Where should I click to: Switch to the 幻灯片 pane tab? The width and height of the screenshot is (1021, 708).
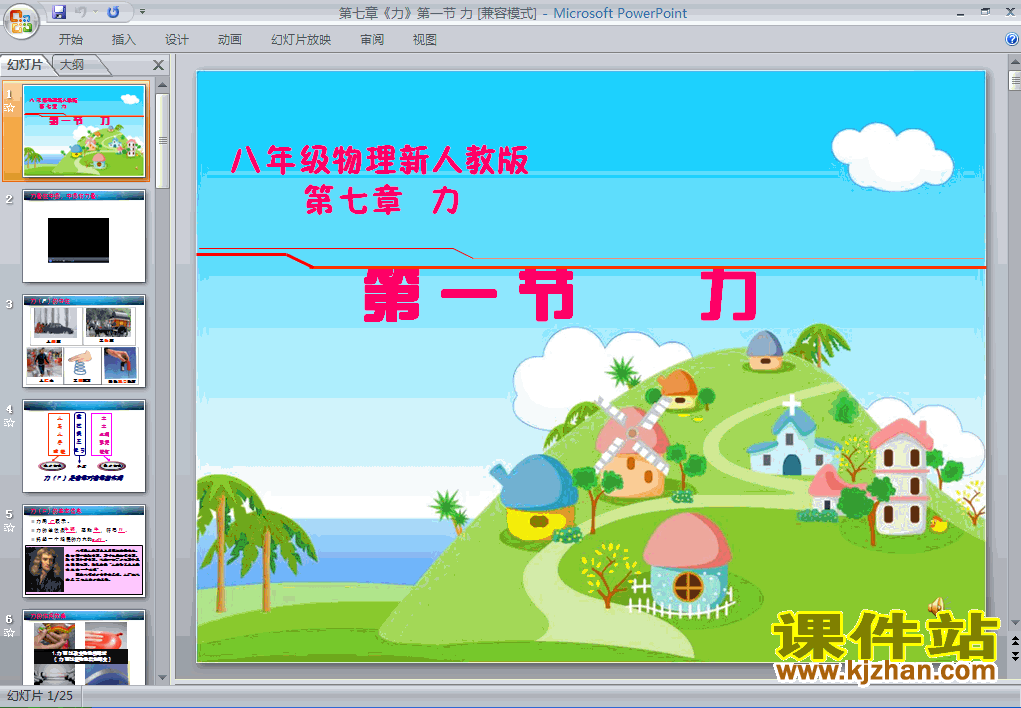tap(25, 64)
